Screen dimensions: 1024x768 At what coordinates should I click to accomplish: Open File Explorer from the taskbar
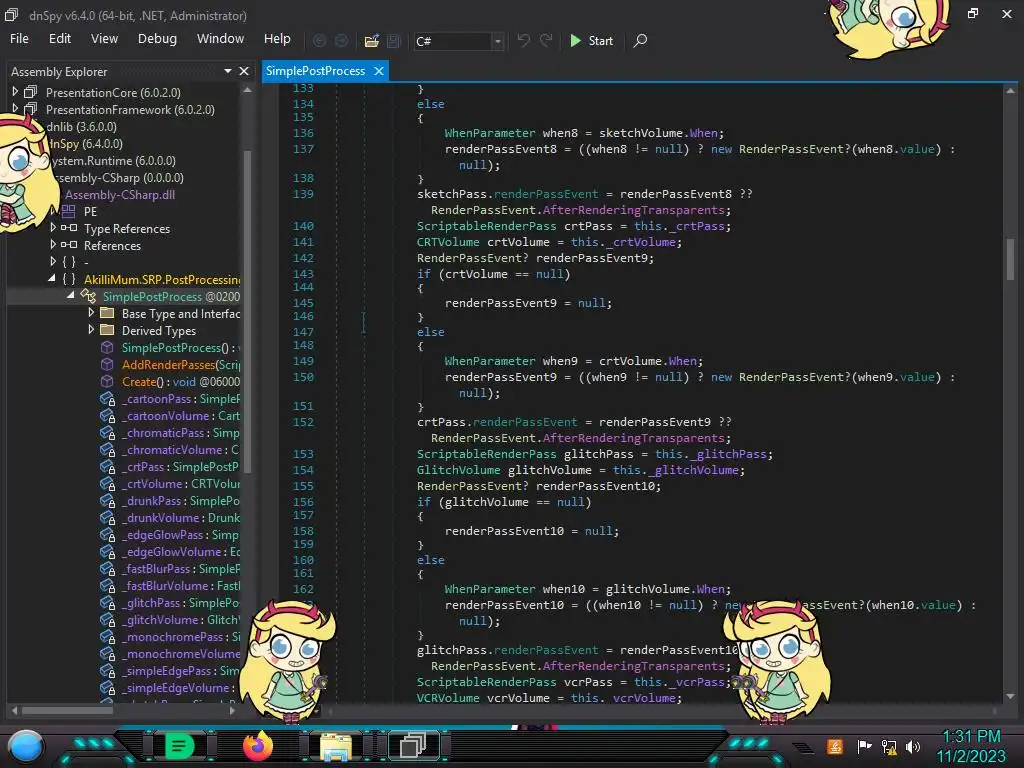coord(335,746)
